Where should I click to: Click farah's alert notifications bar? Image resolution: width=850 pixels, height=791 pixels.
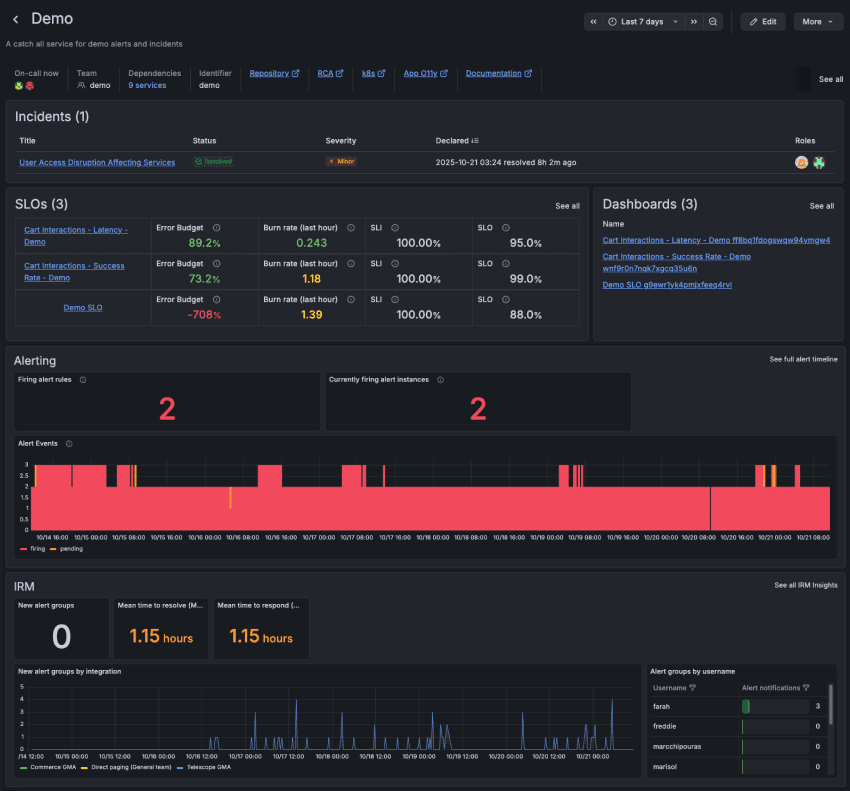pyautogui.click(x=746, y=706)
